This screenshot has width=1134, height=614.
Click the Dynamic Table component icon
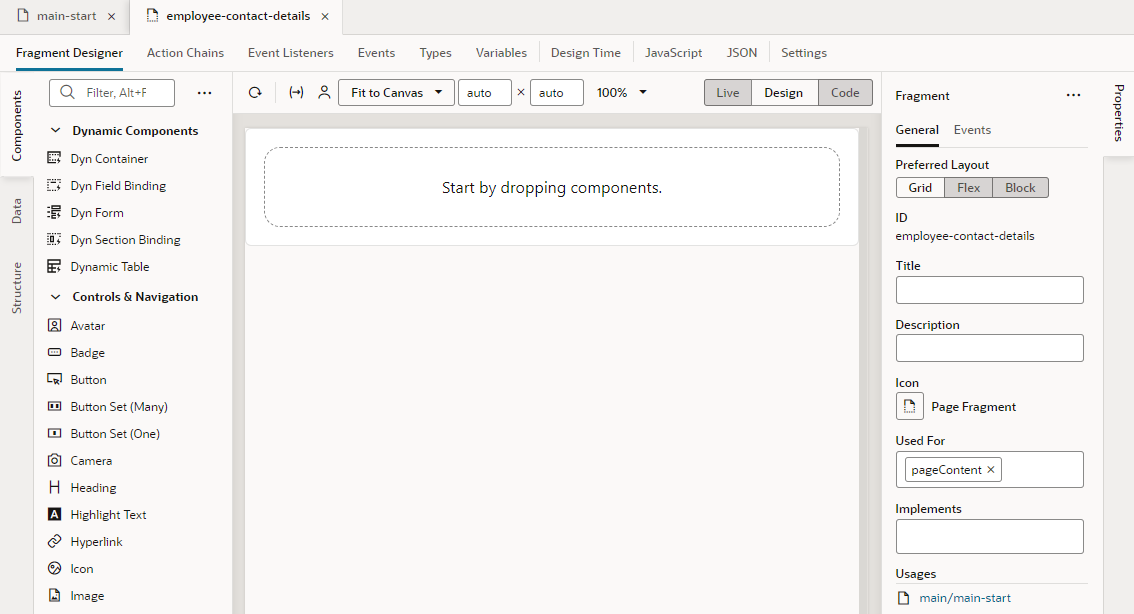click(54, 266)
